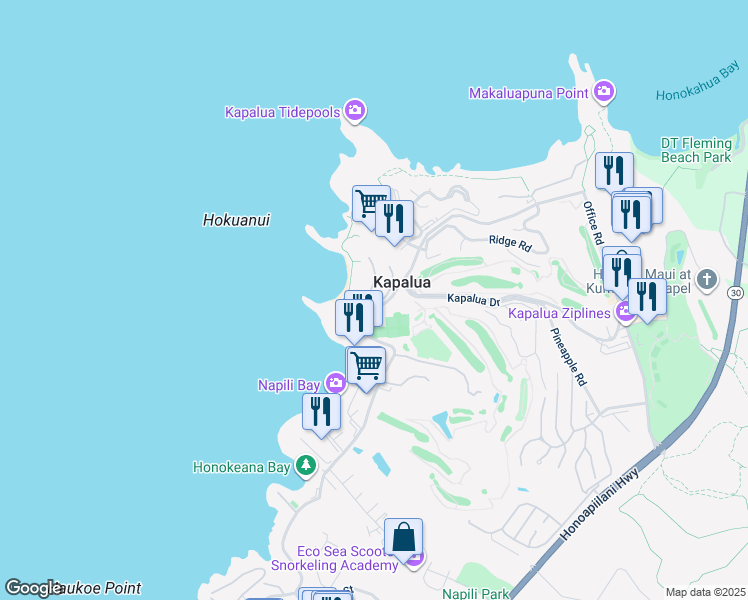Open the Honokeana Bay label
The width and height of the screenshot is (748, 600).
(242, 467)
